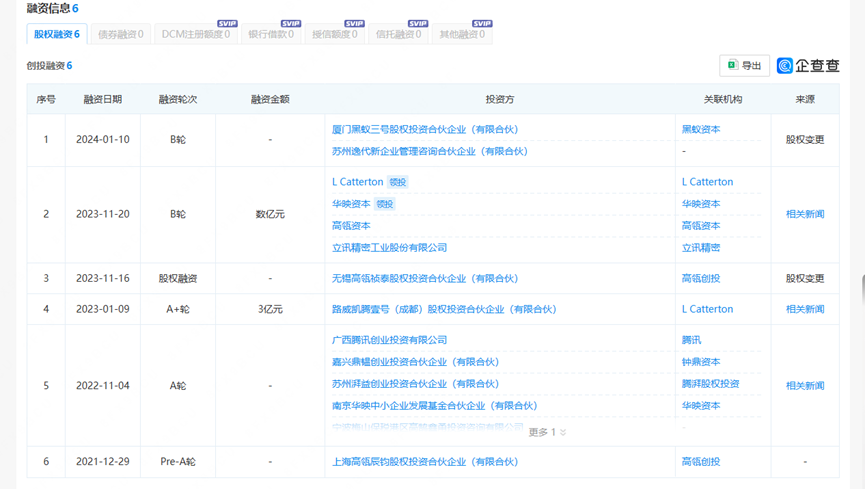Click the 企查查 logo icon
Viewport: 865px width, 489px height.
[784, 66]
